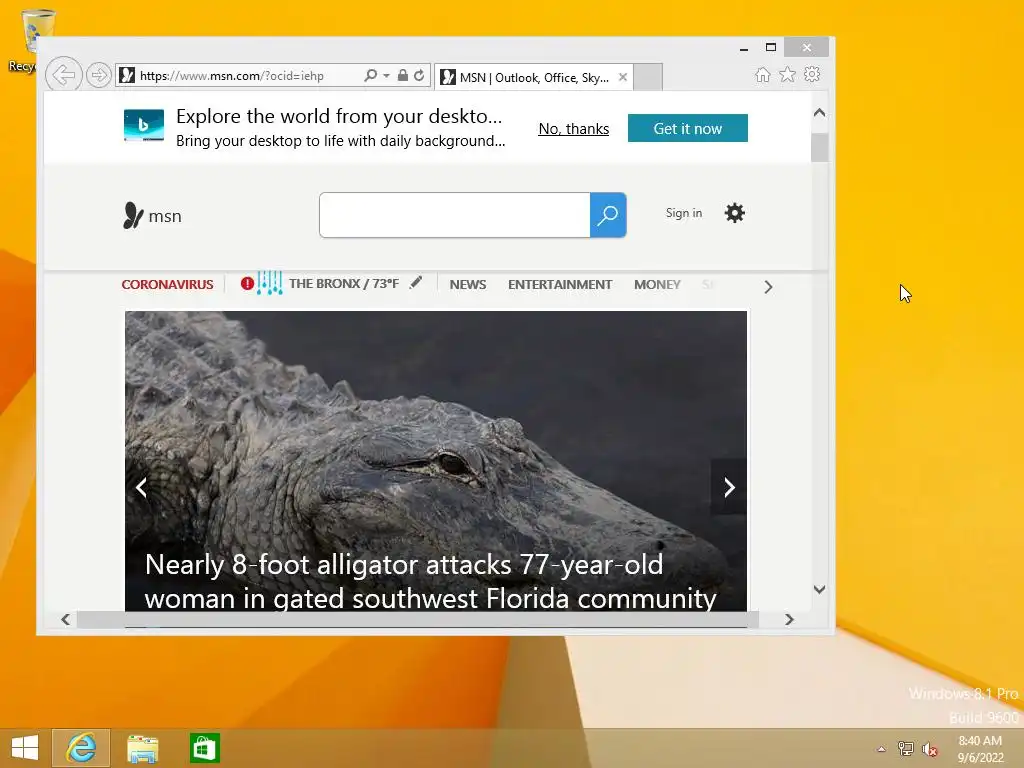
Task: Open the Windows Store taskbar icon
Action: tap(204, 748)
